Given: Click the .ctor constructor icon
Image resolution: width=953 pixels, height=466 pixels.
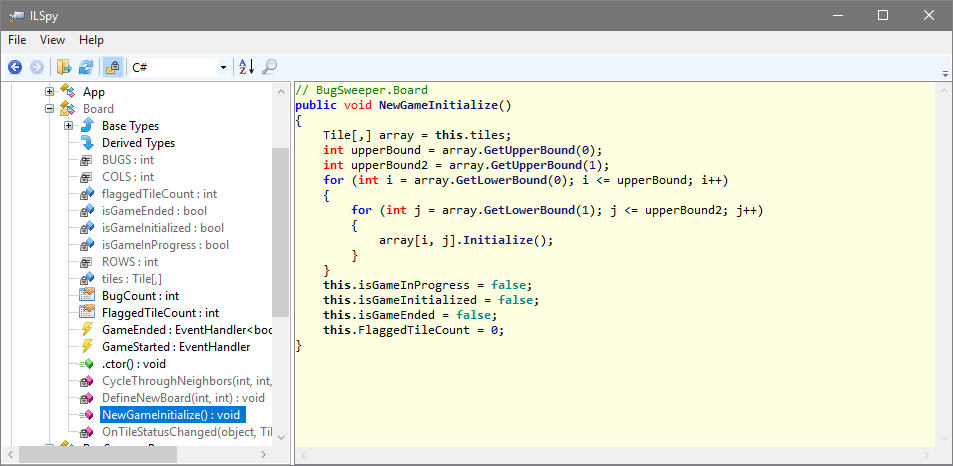Looking at the screenshot, I should click(x=87, y=364).
